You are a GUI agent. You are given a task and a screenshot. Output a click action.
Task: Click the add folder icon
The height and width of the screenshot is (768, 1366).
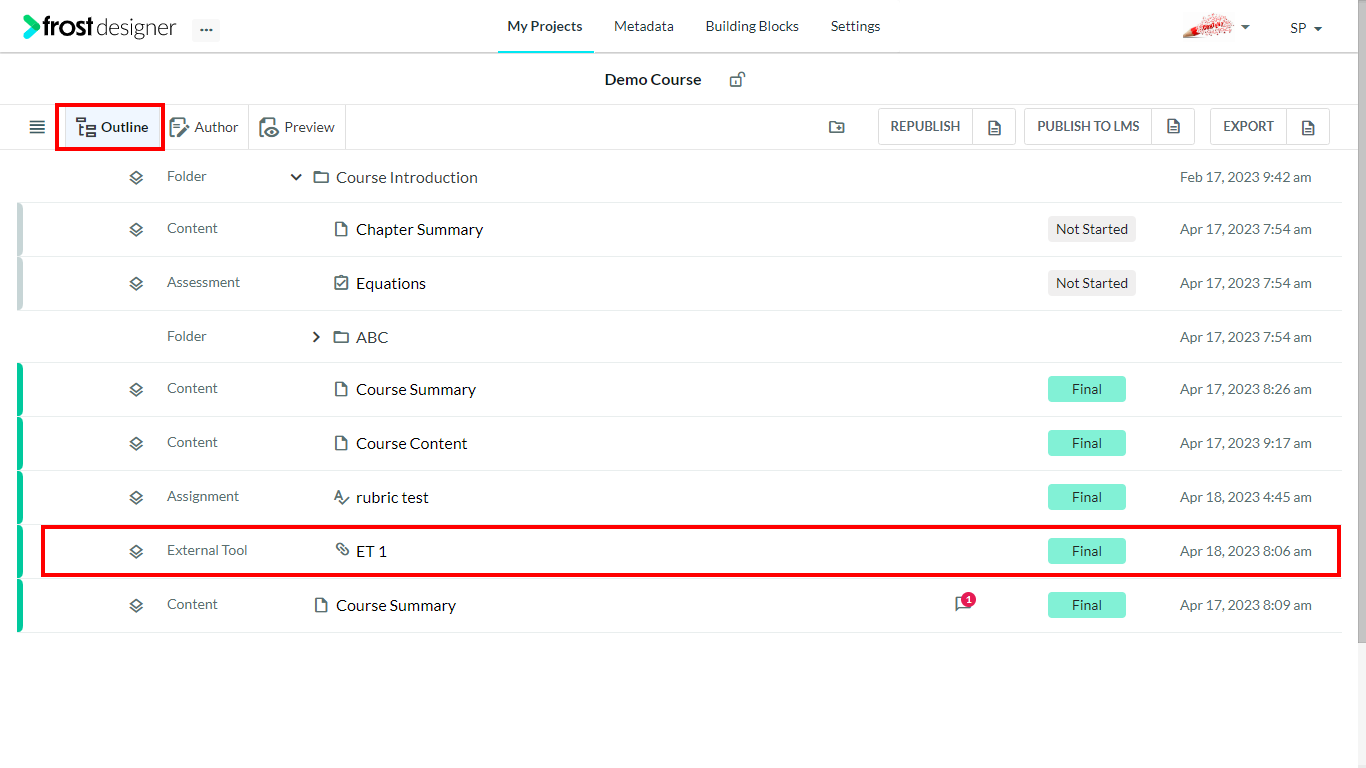pyautogui.click(x=837, y=127)
